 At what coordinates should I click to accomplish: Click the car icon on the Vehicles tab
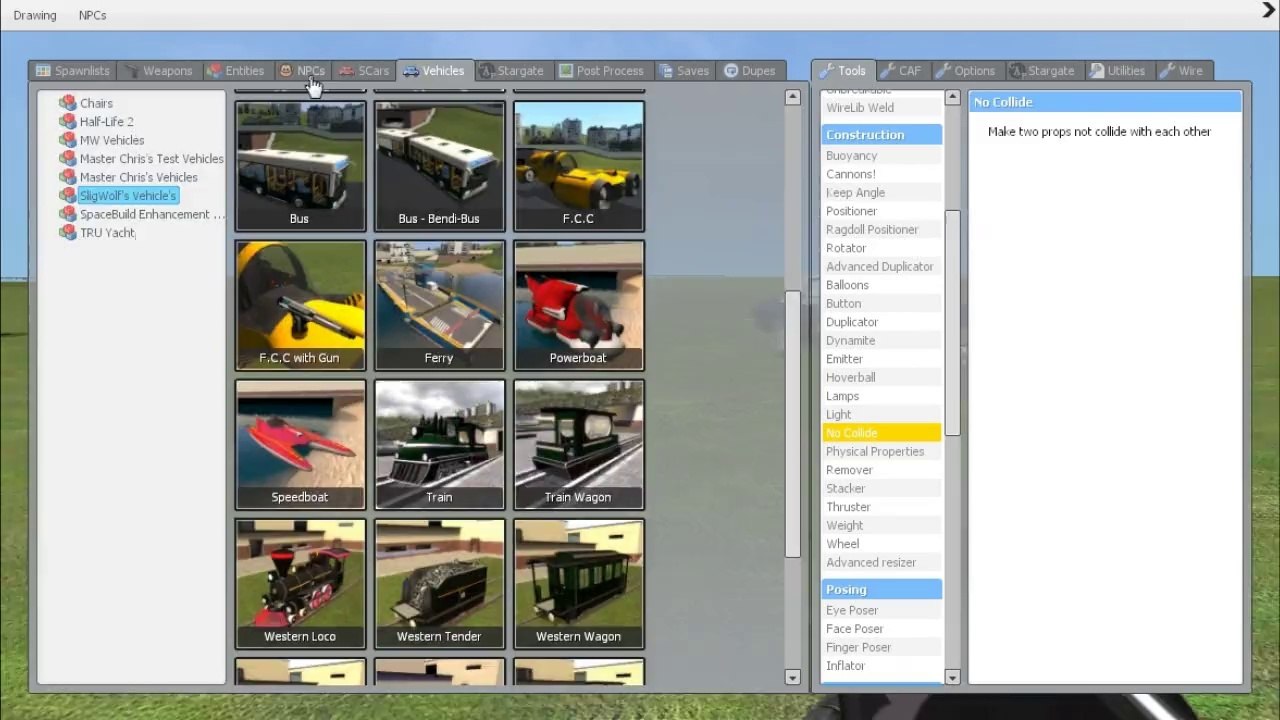pyautogui.click(x=411, y=71)
